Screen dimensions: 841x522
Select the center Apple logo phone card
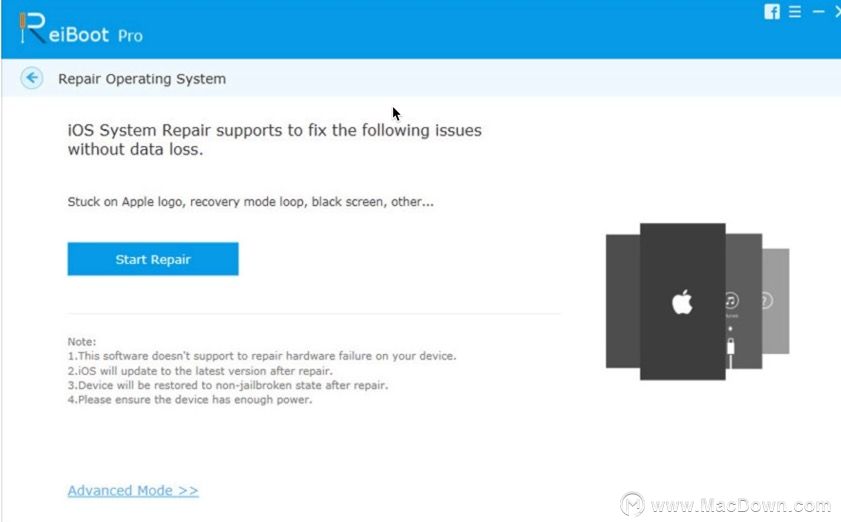tap(683, 302)
